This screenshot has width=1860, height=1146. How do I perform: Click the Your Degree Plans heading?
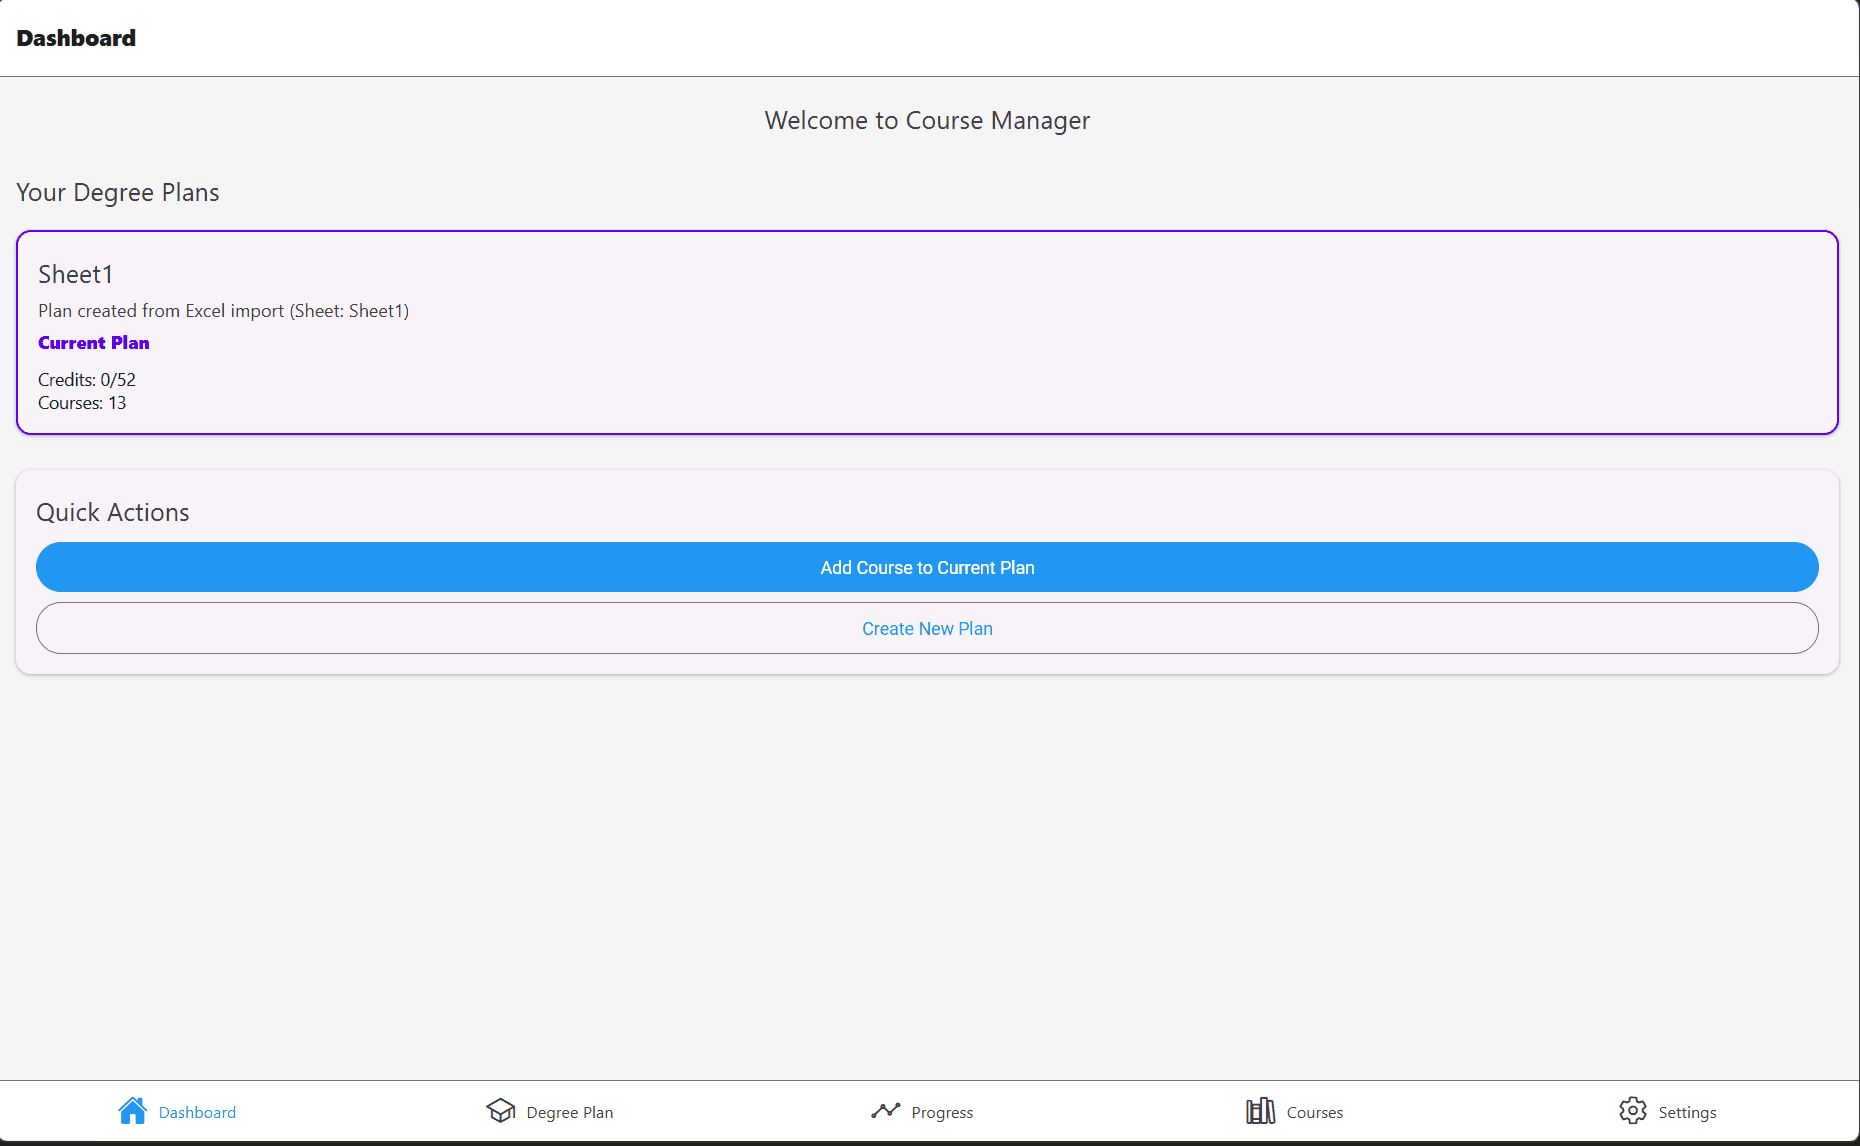point(118,193)
